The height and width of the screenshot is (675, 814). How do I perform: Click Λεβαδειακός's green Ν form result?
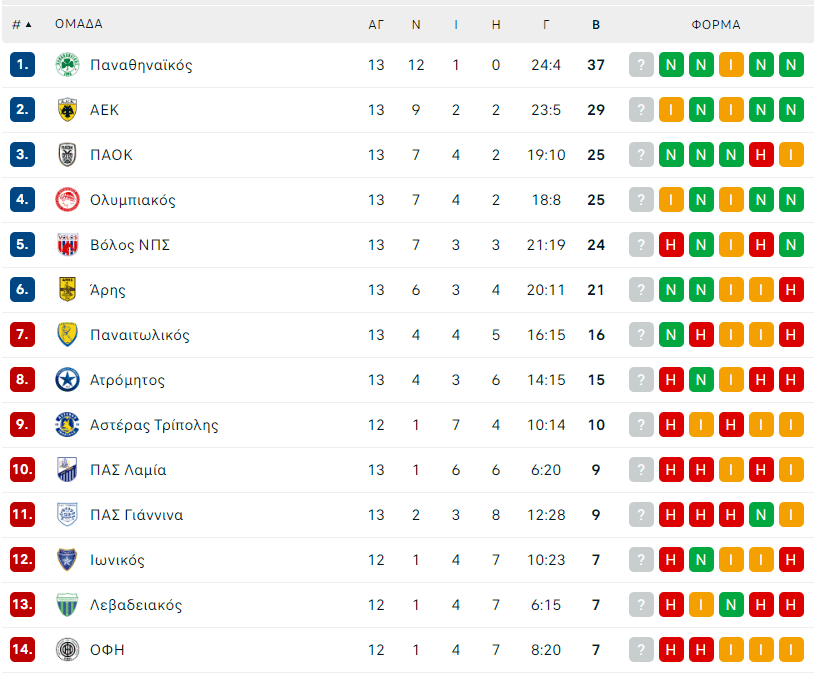coord(731,605)
